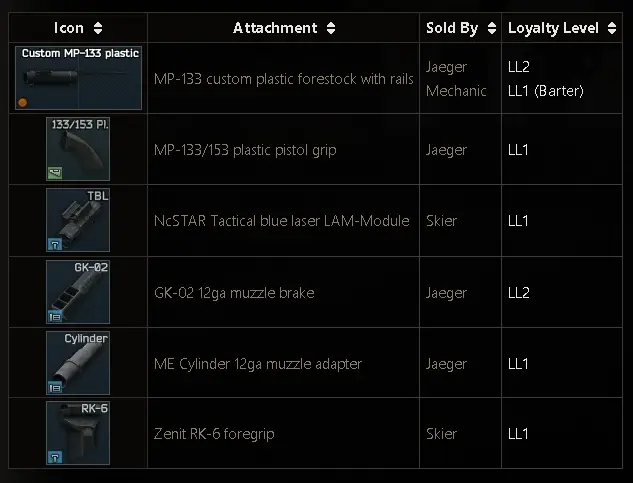Open the Mechanic trader link
This screenshot has height=483, width=633.
point(456,91)
